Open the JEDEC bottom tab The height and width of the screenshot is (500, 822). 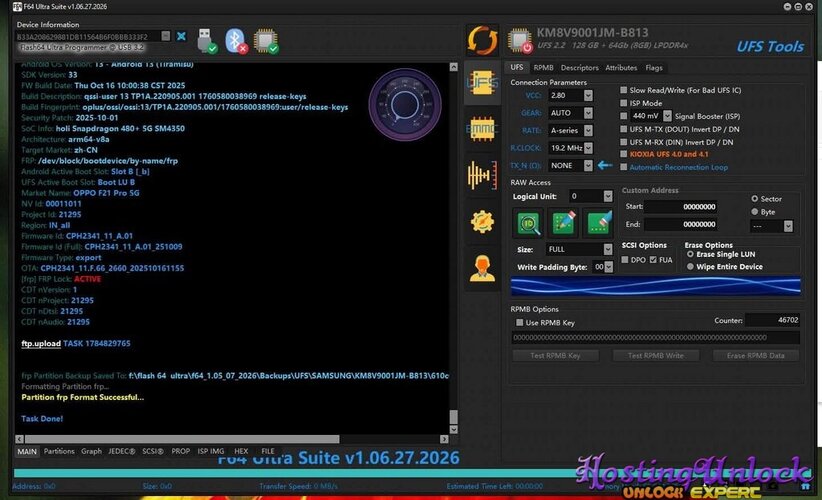point(122,451)
